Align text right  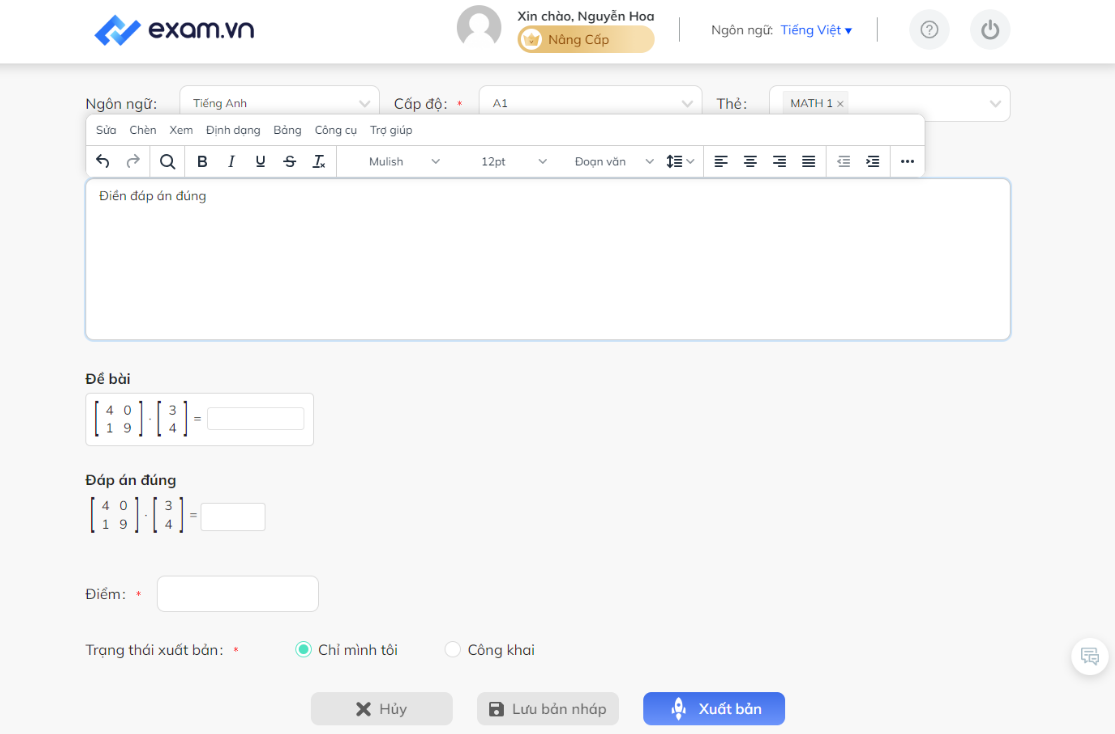(x=779, y=161)
